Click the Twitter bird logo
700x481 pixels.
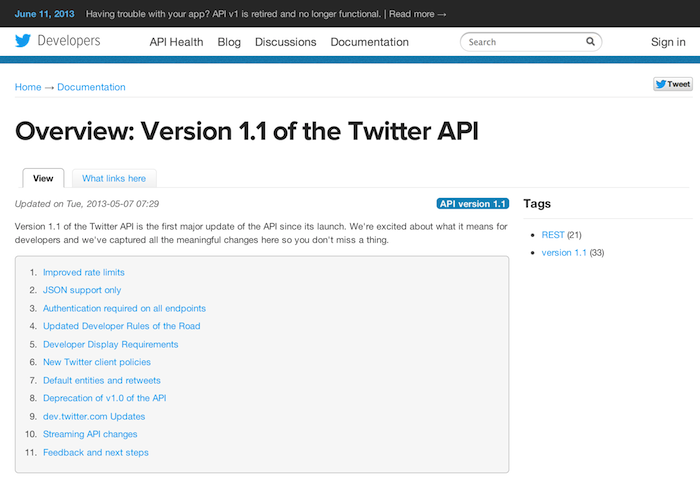pyautogui.click(x=23, y=41)
